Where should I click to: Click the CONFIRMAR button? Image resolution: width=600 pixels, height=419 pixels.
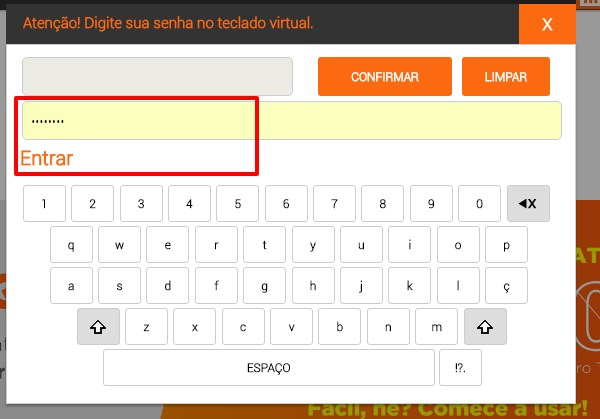coord(385,77)
